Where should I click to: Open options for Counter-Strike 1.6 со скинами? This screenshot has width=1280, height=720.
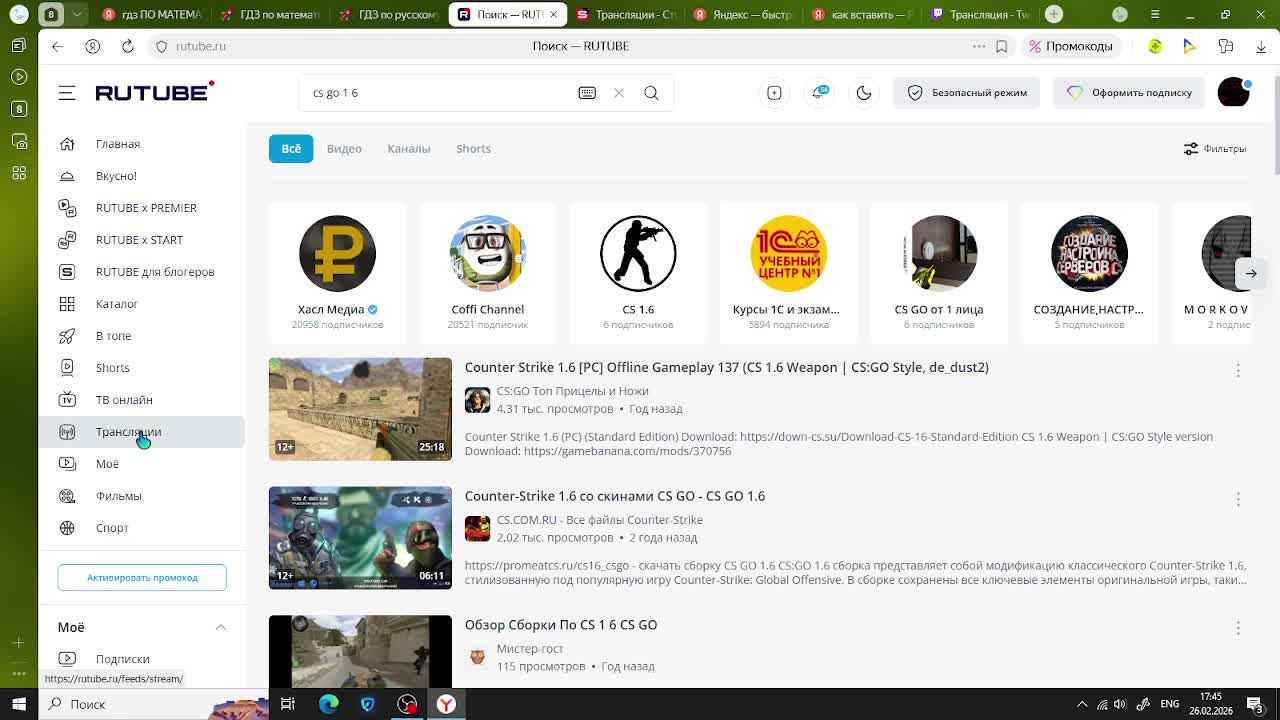point(1238,499)
